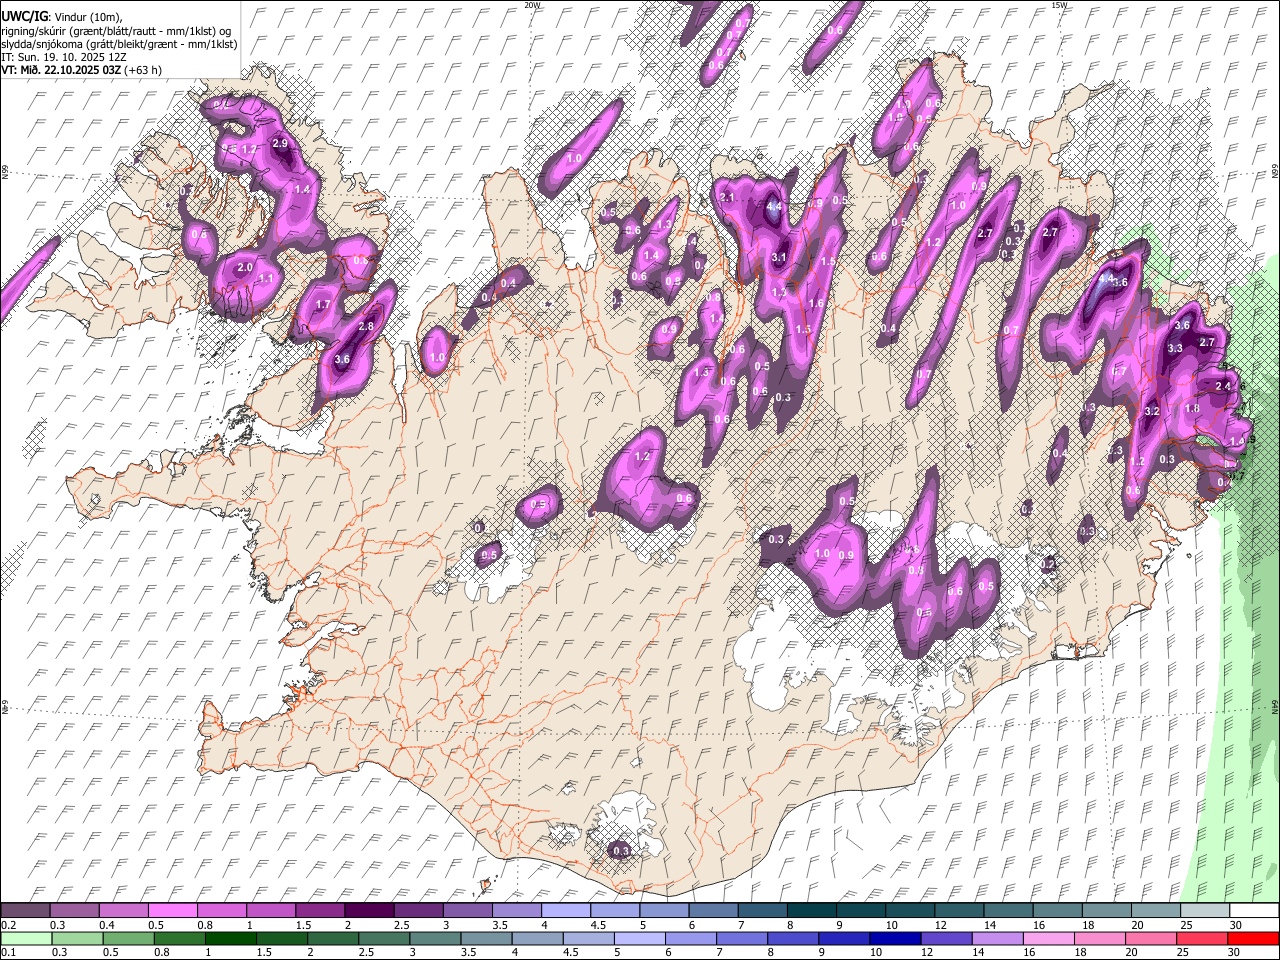1280x960 pixels.
Task: Click the upper legend dark teal swatch labeled 8
Action: point(812,910)
